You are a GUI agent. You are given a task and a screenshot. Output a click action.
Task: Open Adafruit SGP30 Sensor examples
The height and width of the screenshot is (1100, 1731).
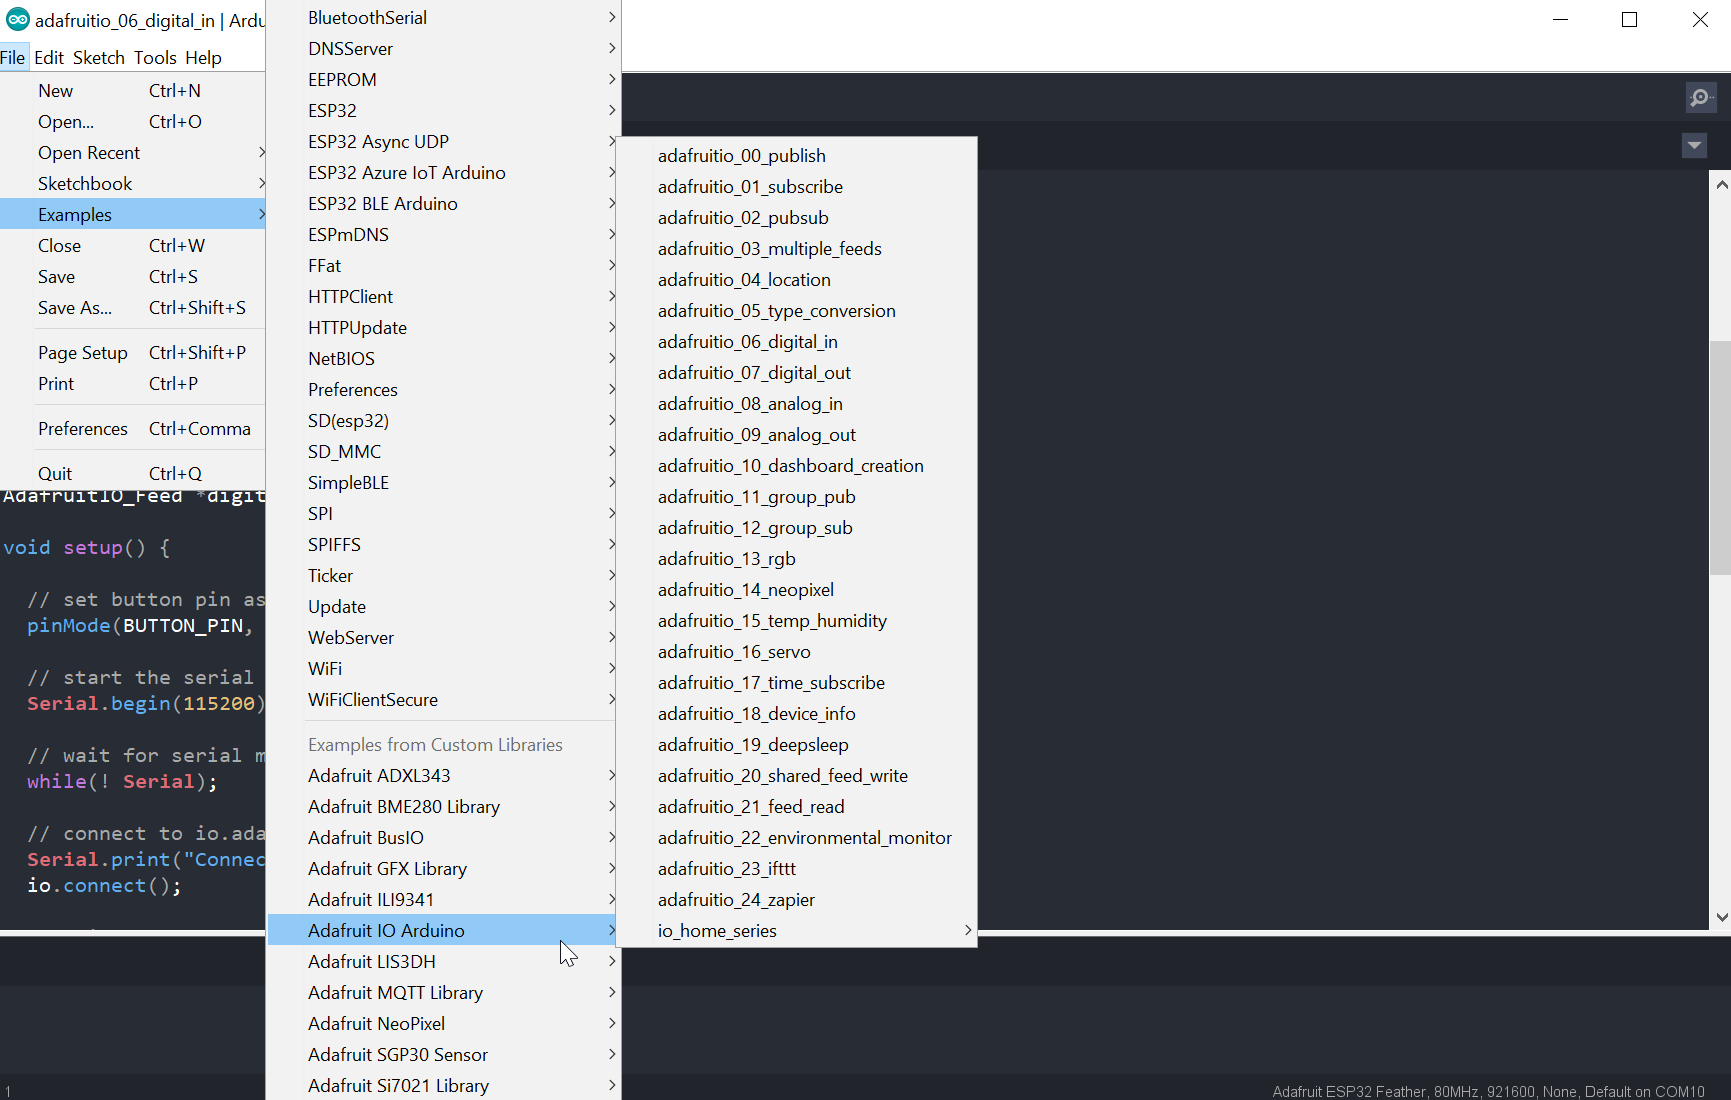click(x=444, y=1055)
